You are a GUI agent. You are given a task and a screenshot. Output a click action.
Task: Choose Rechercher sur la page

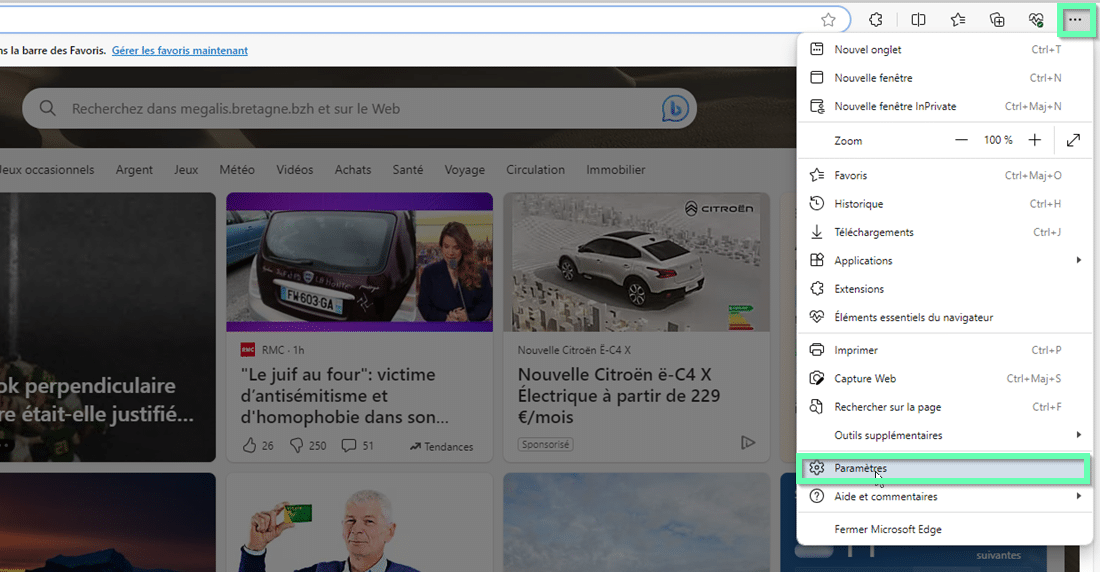(944, 406)
